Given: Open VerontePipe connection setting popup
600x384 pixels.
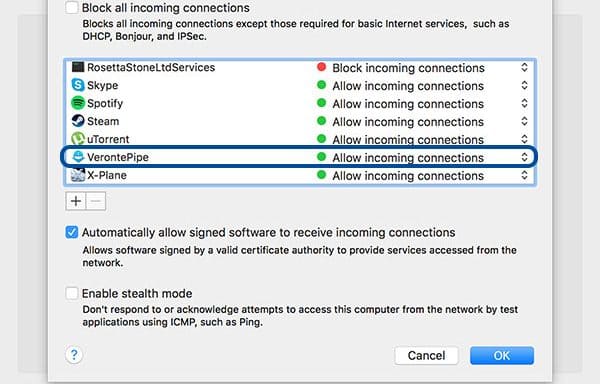Looking at the screenshot, I should [524, 157].
